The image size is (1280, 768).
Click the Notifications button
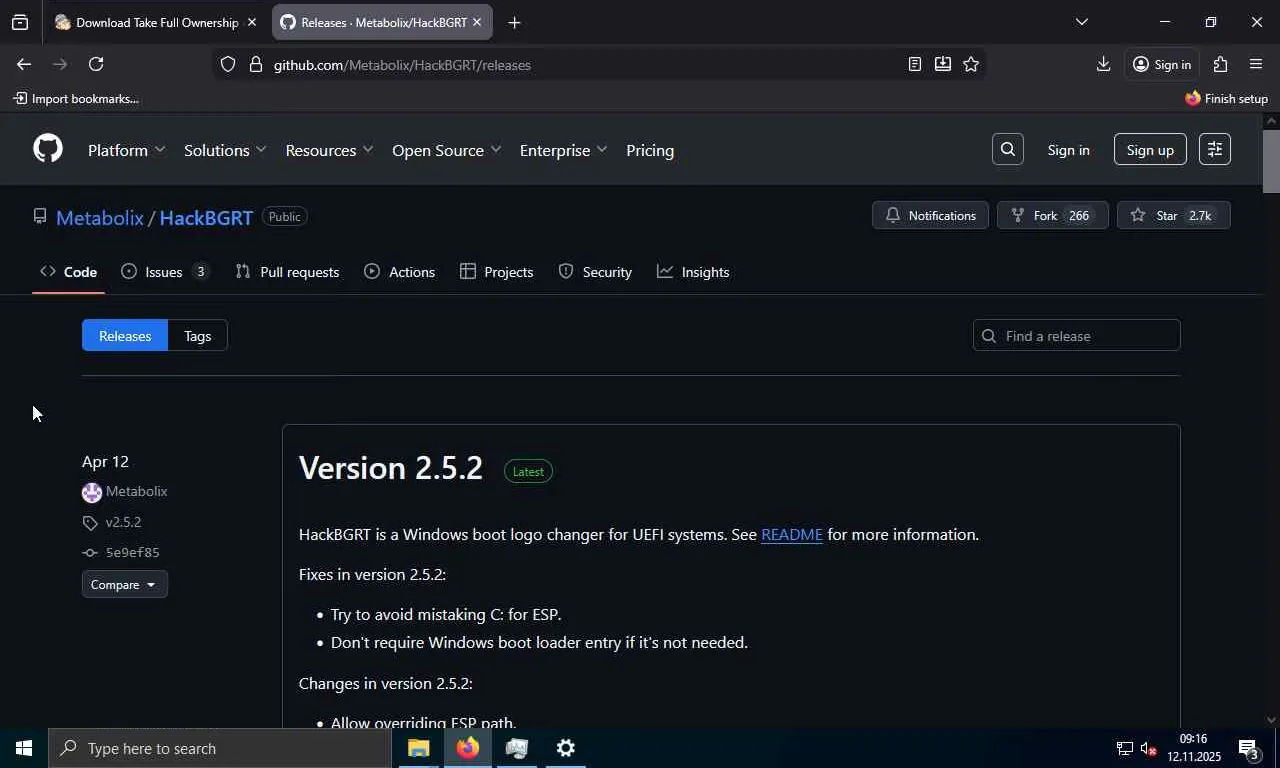(930, 215)
